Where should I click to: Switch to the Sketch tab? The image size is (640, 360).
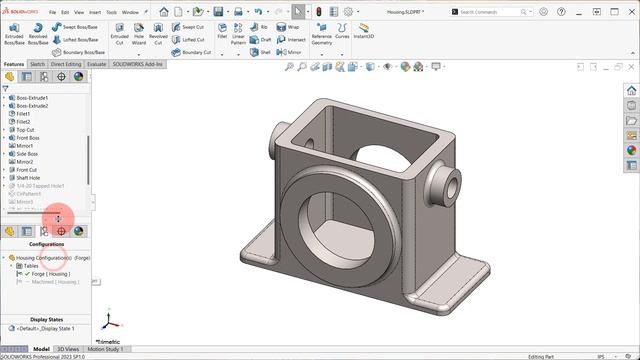[37, 64]
